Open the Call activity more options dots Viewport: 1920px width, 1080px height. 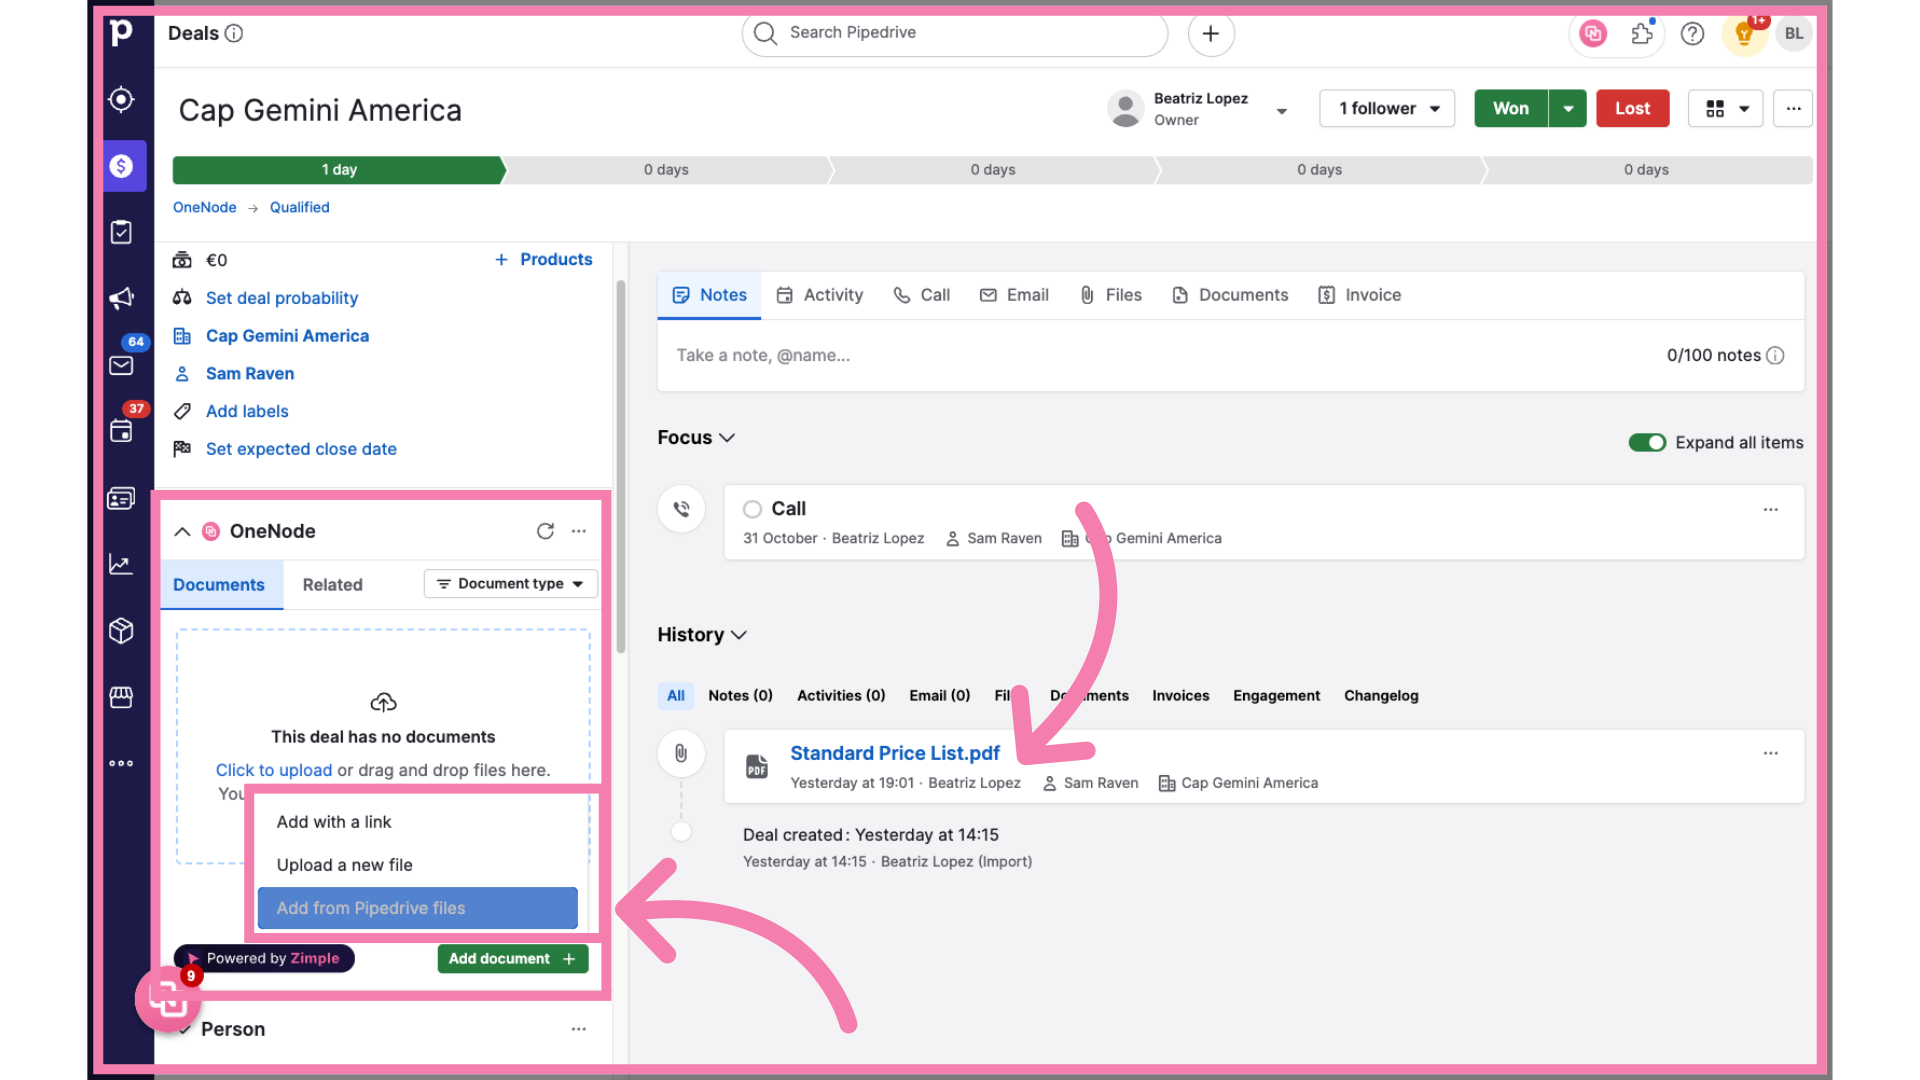click(1770, 509)
